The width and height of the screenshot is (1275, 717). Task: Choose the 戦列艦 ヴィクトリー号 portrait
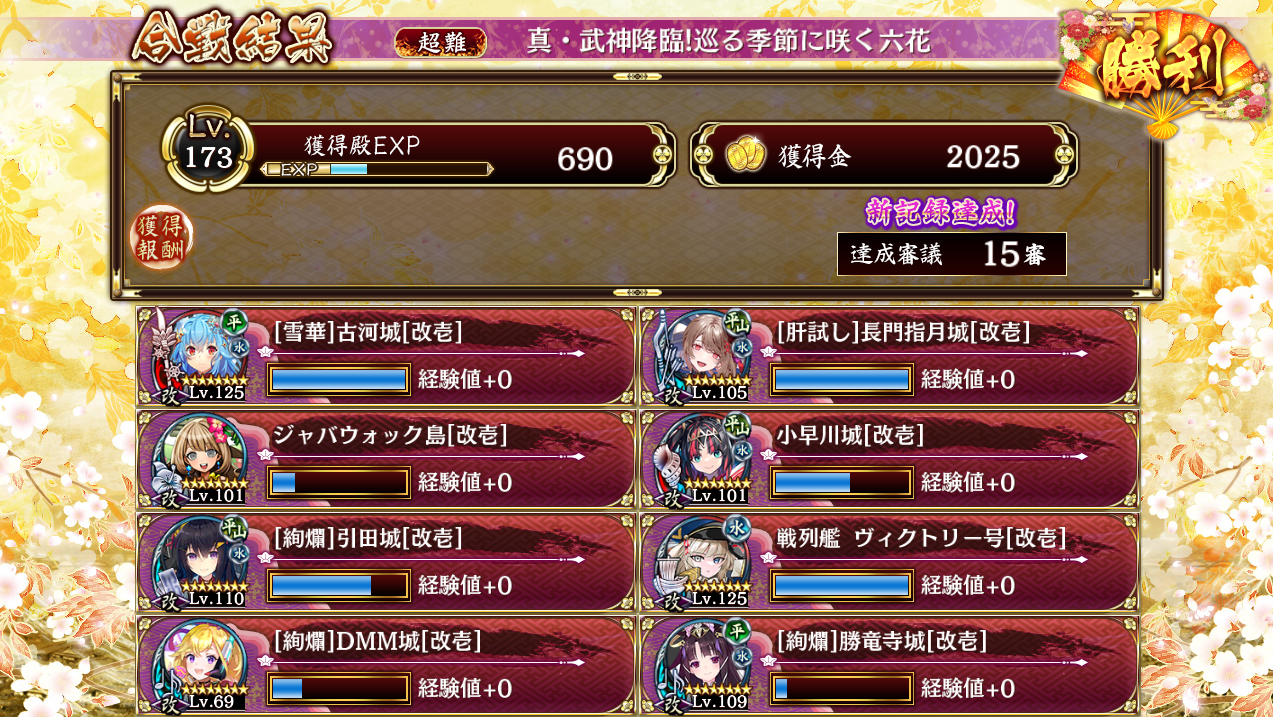[702, 561]
